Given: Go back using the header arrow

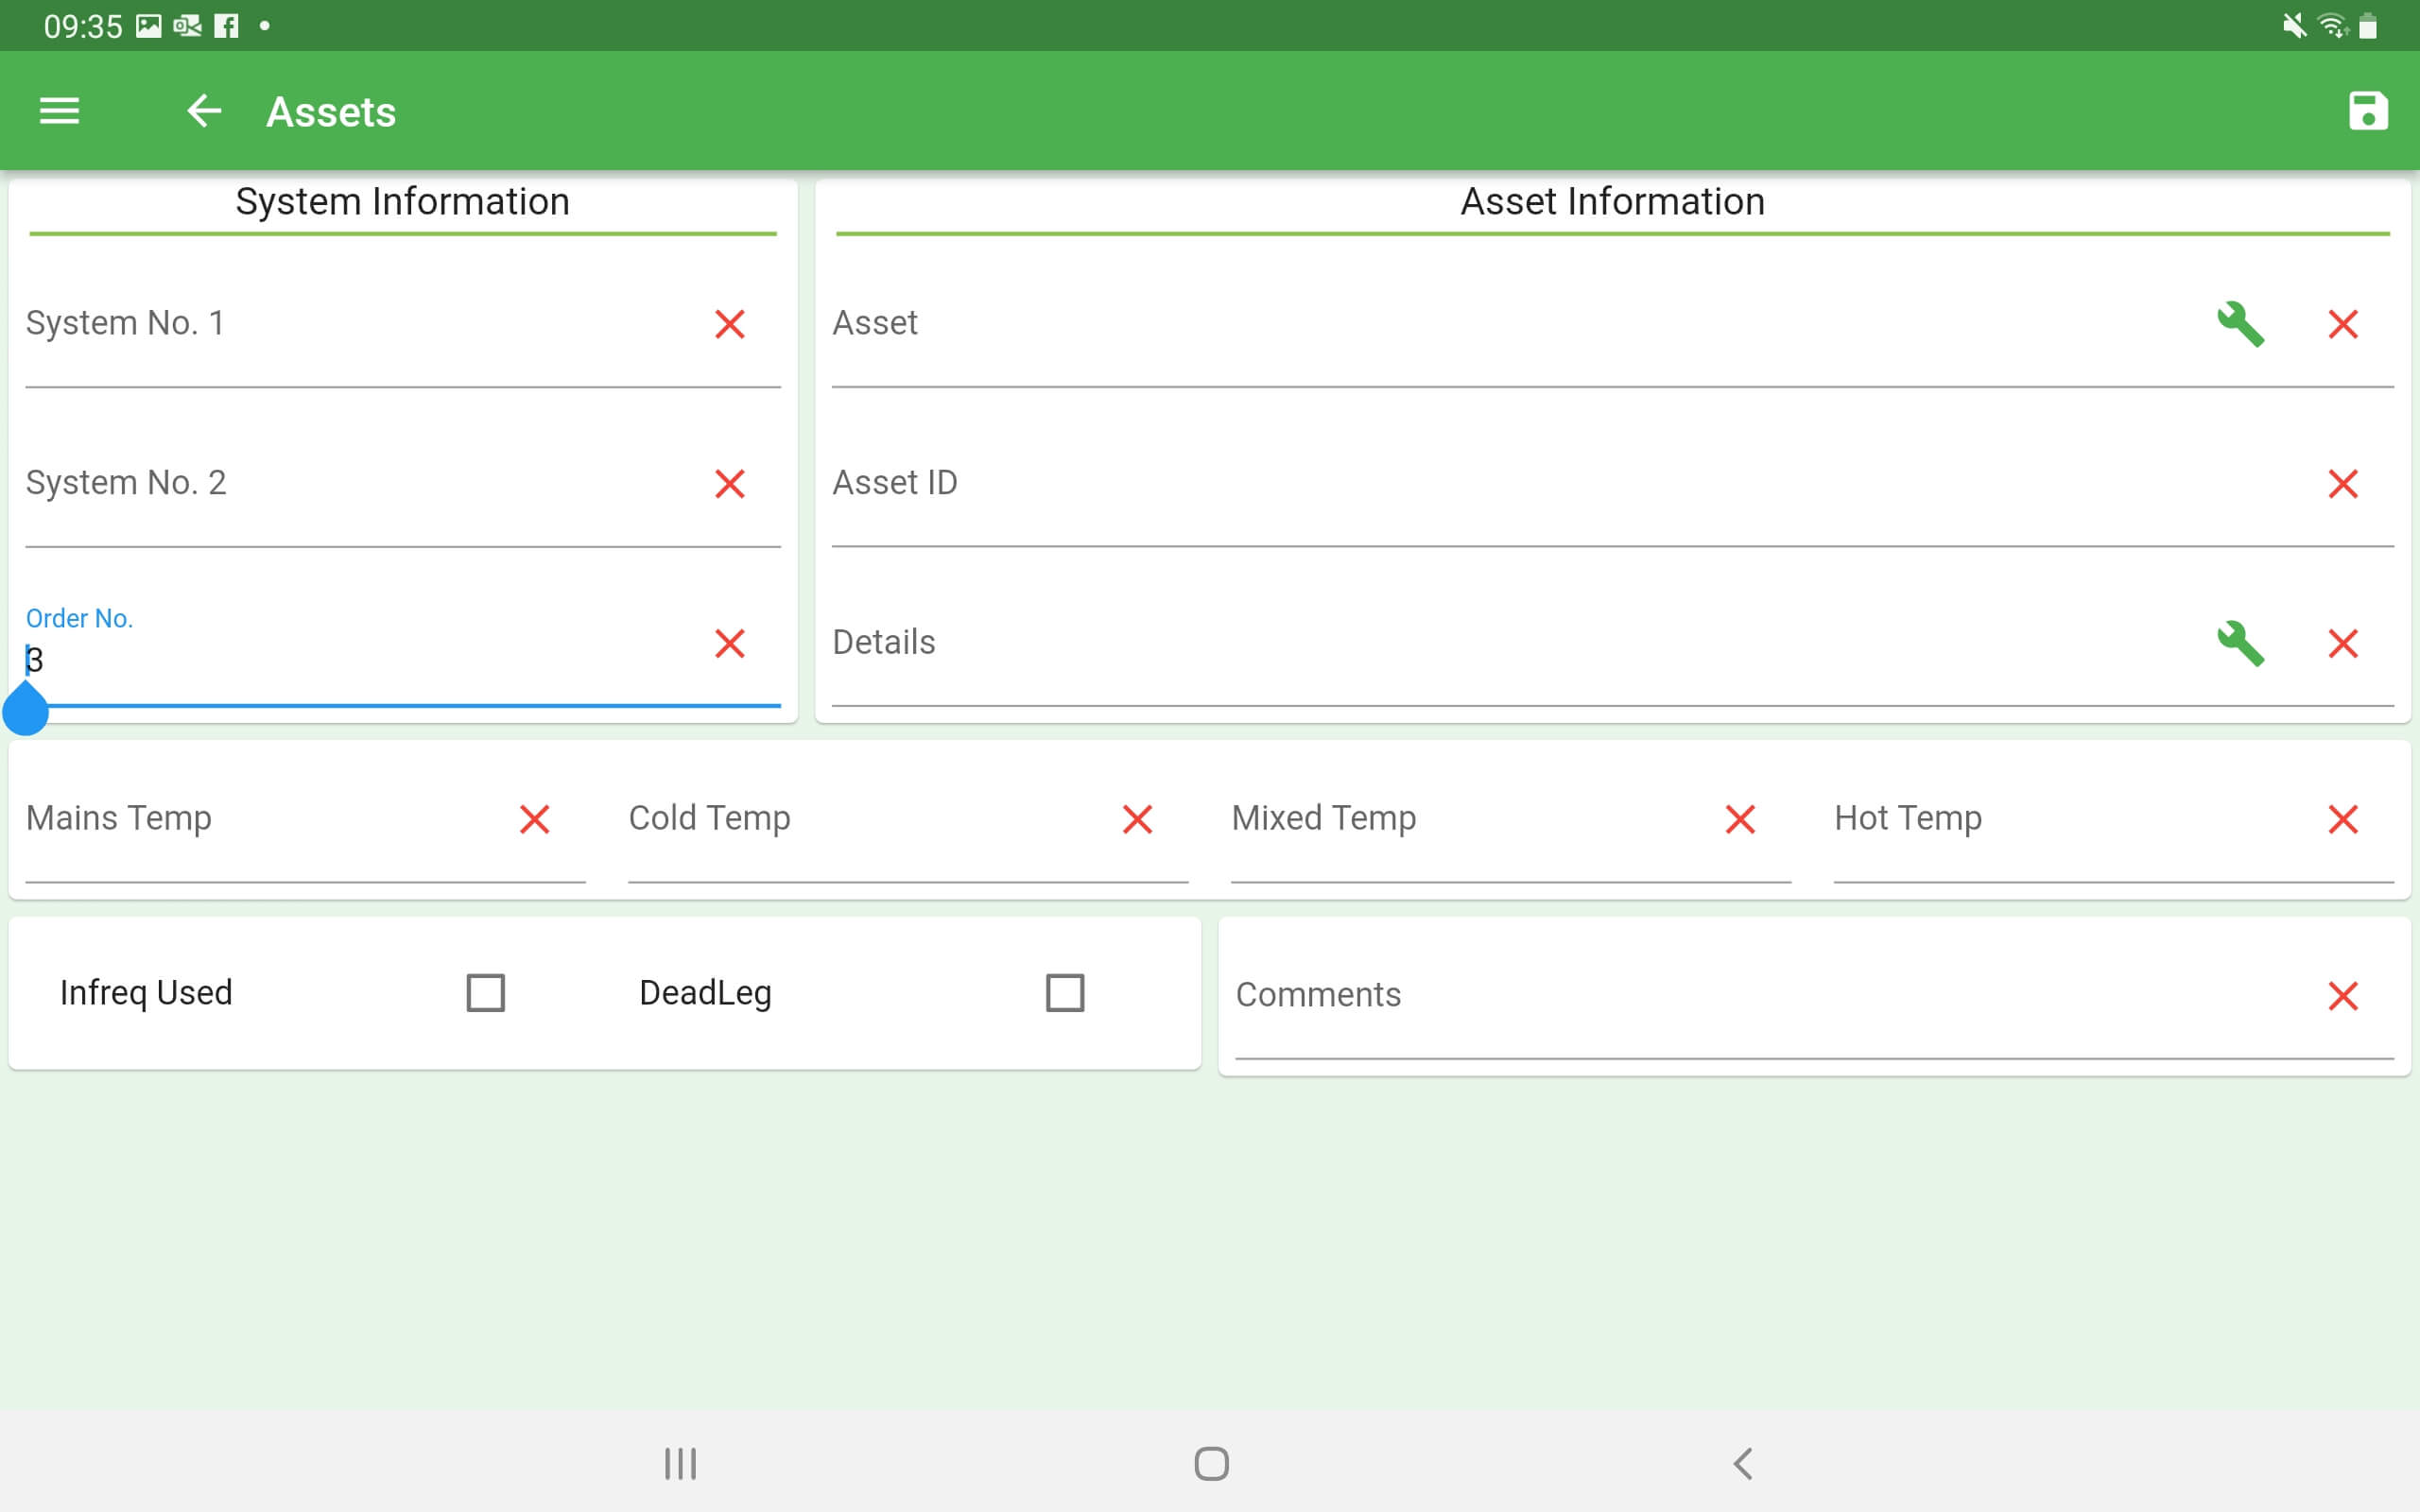Looking at the screenshot, I should pyautogui.click(x=204, y=111).
